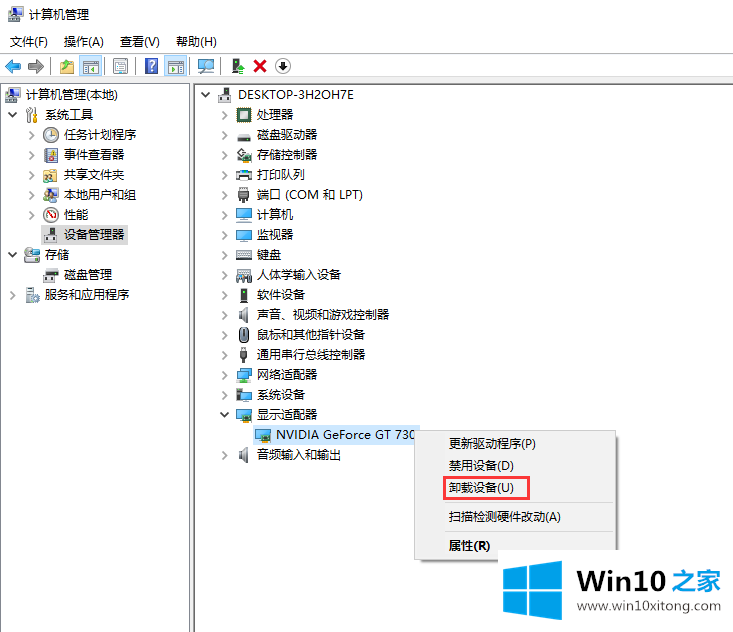
Task: Choose 更新驱动程序(P) in context menu
Action: pyautogui.click(x=515, y=444)
